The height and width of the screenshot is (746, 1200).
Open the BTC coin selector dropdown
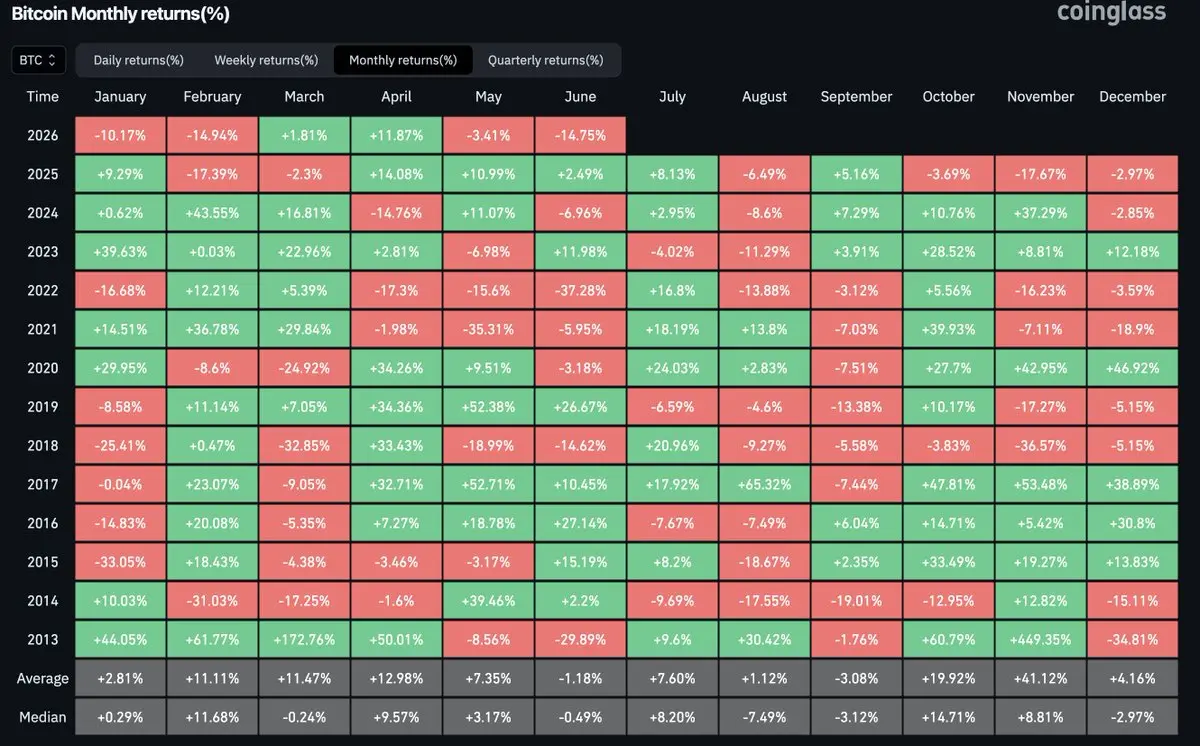pyautogui.click(x=39, y=60)
